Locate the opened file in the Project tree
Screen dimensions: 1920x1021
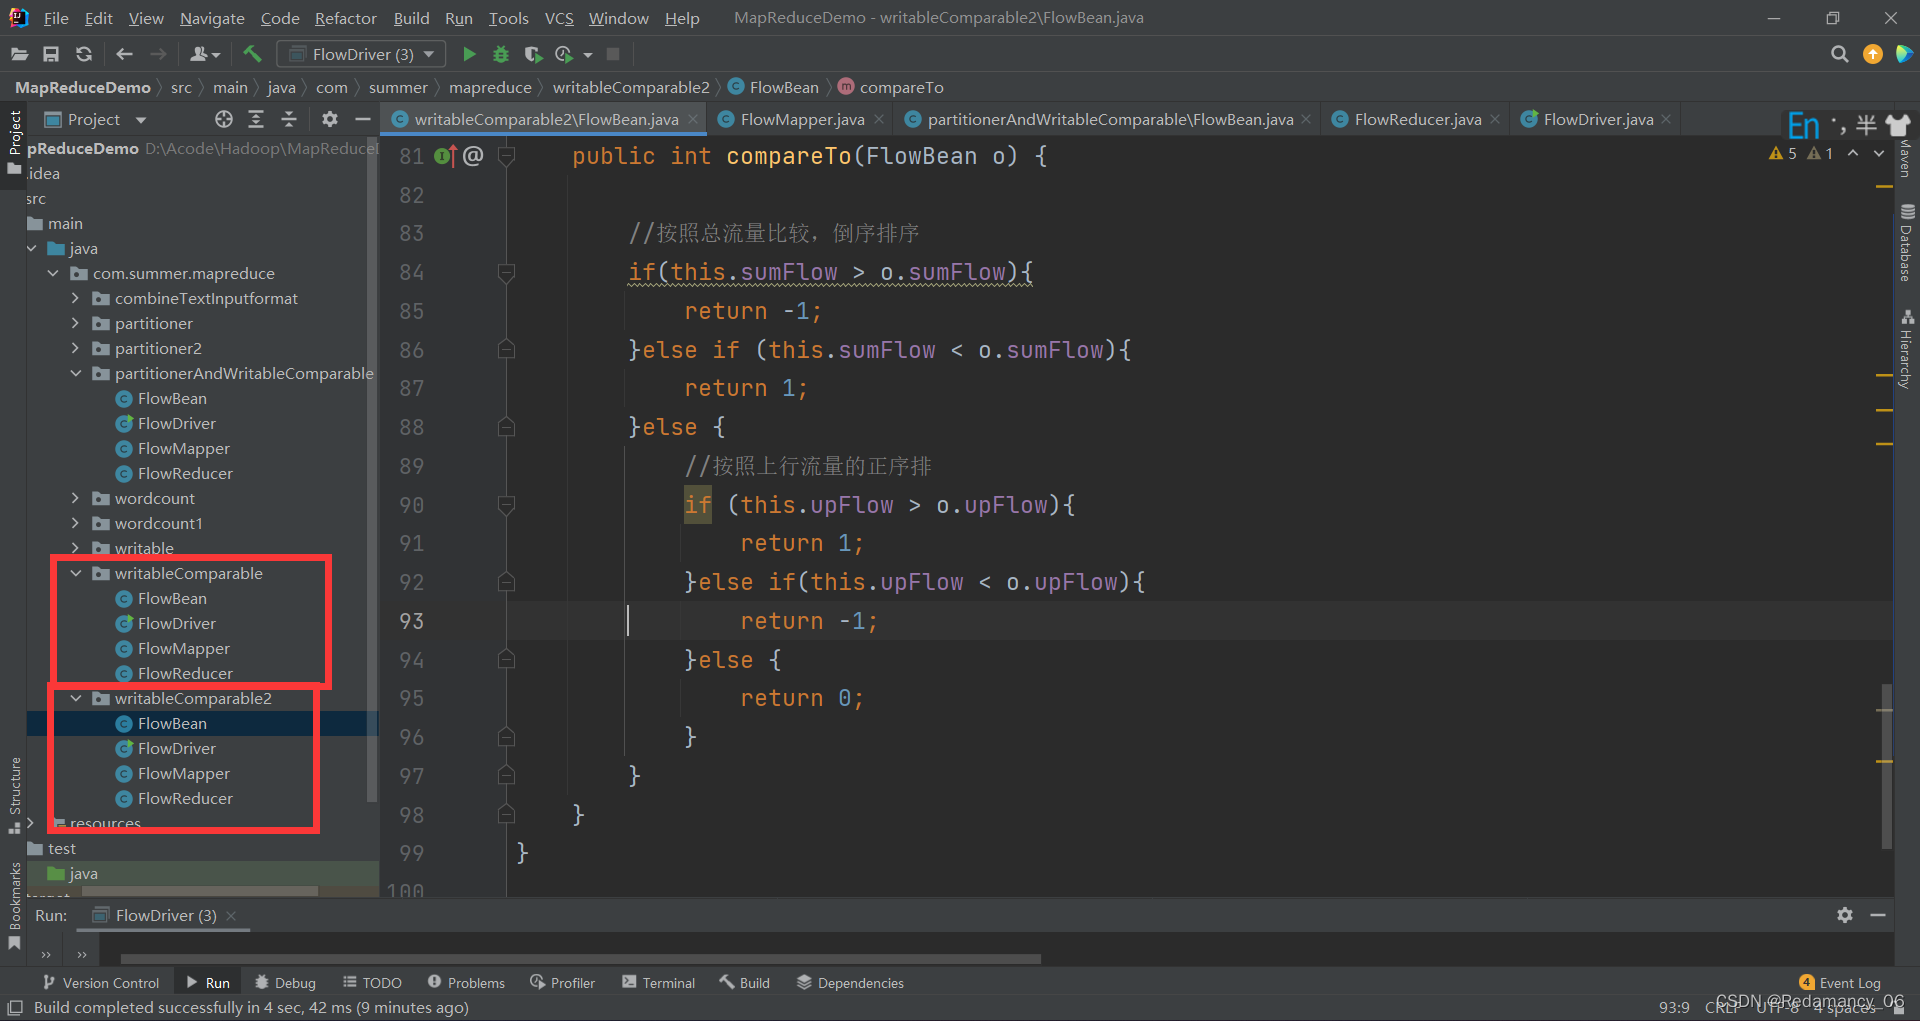(x=224, y=119)
